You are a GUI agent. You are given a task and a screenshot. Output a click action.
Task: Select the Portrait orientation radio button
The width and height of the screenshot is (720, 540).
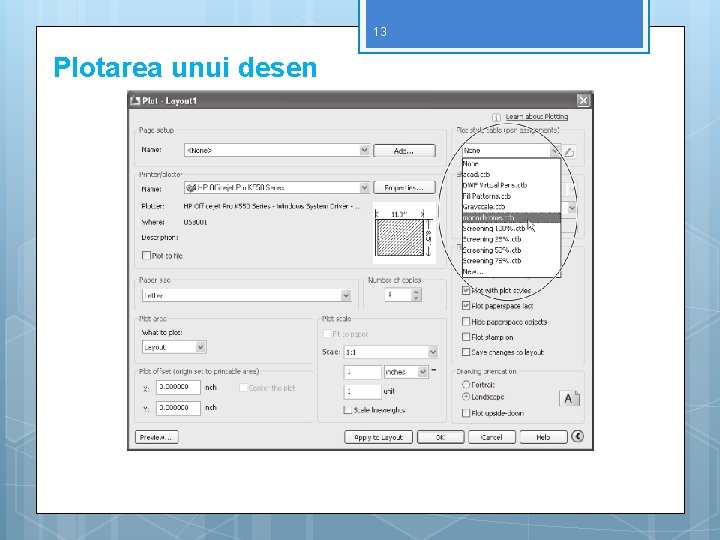466,385
